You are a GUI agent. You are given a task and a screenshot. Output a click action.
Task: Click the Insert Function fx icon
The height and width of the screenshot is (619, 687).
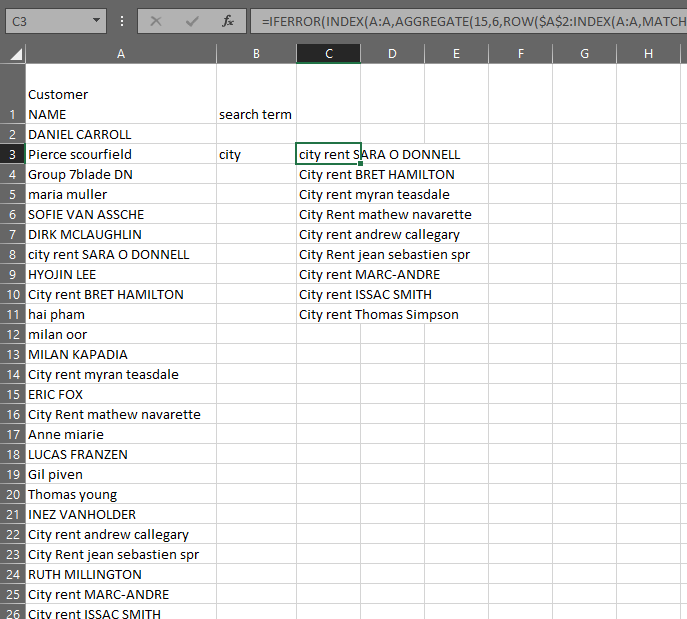(228, 20)
